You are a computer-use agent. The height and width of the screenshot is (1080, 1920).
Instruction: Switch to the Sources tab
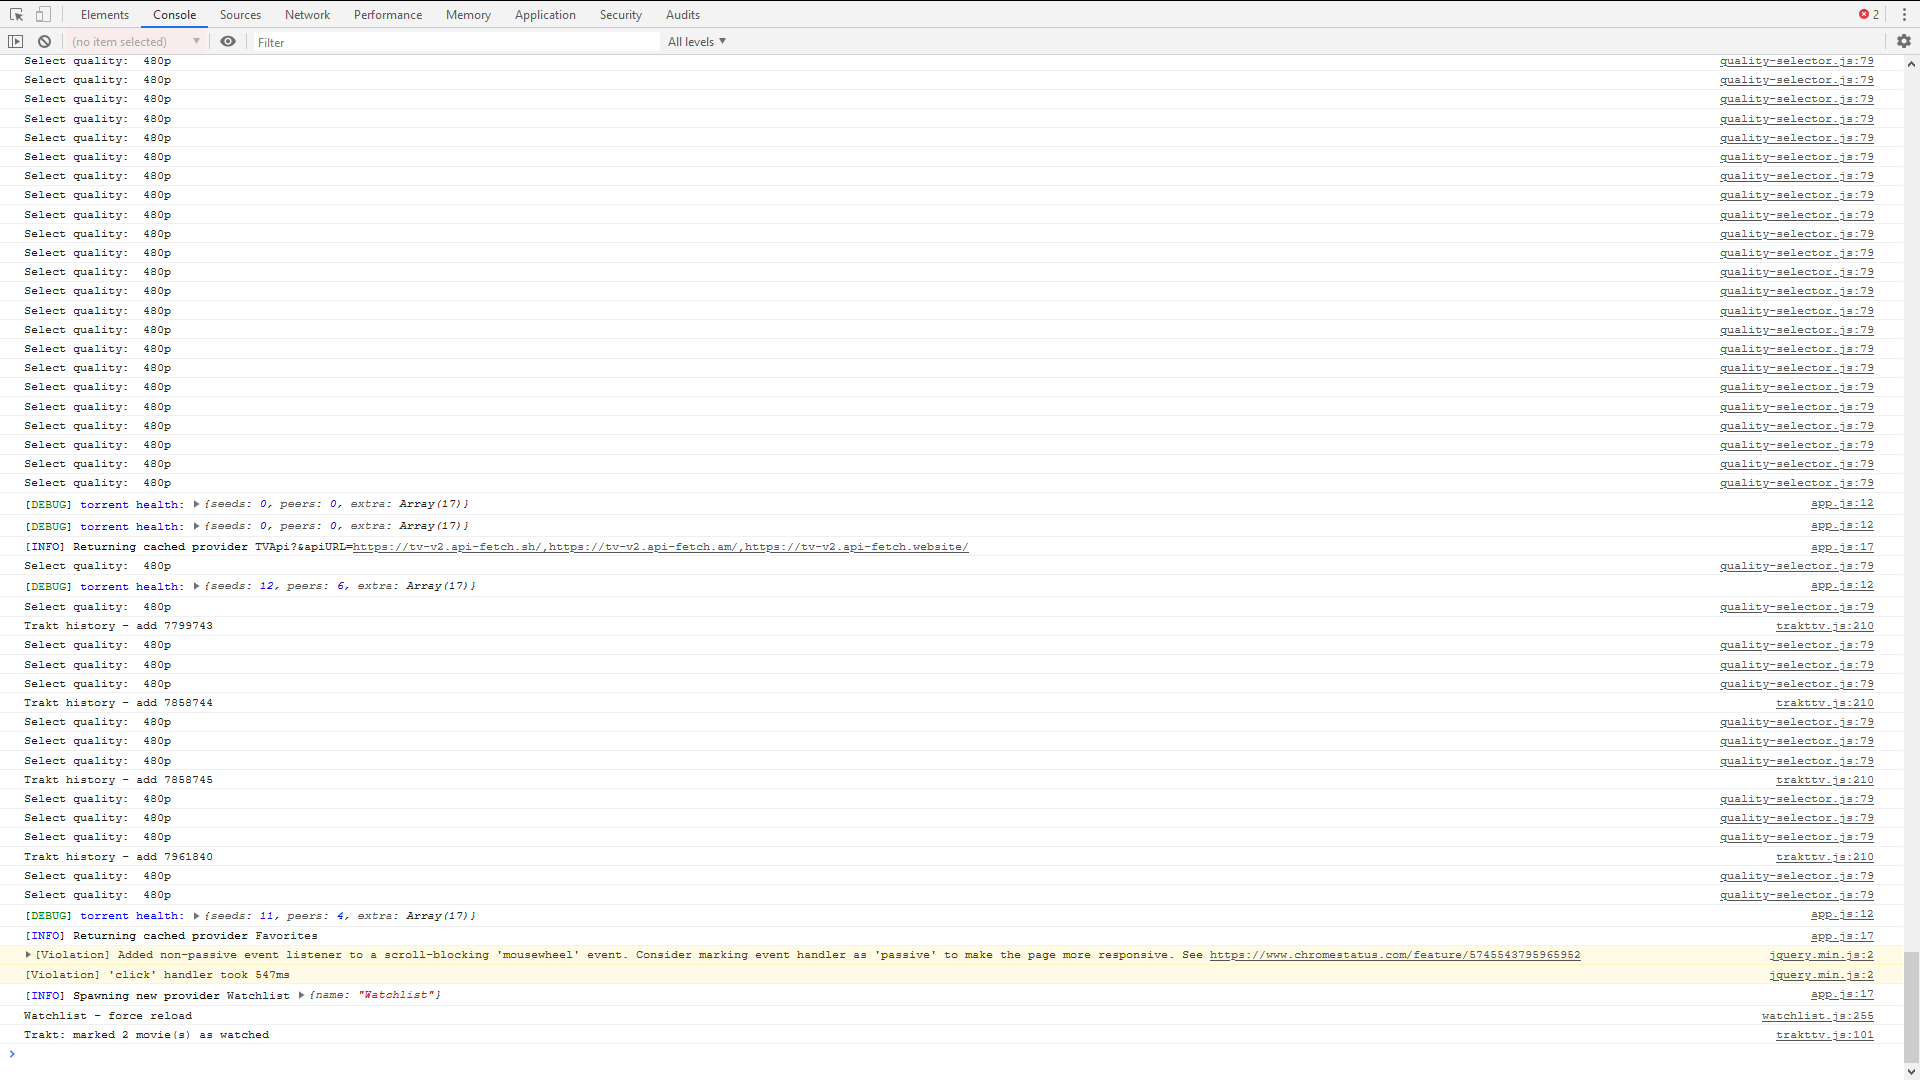[240, 14]
